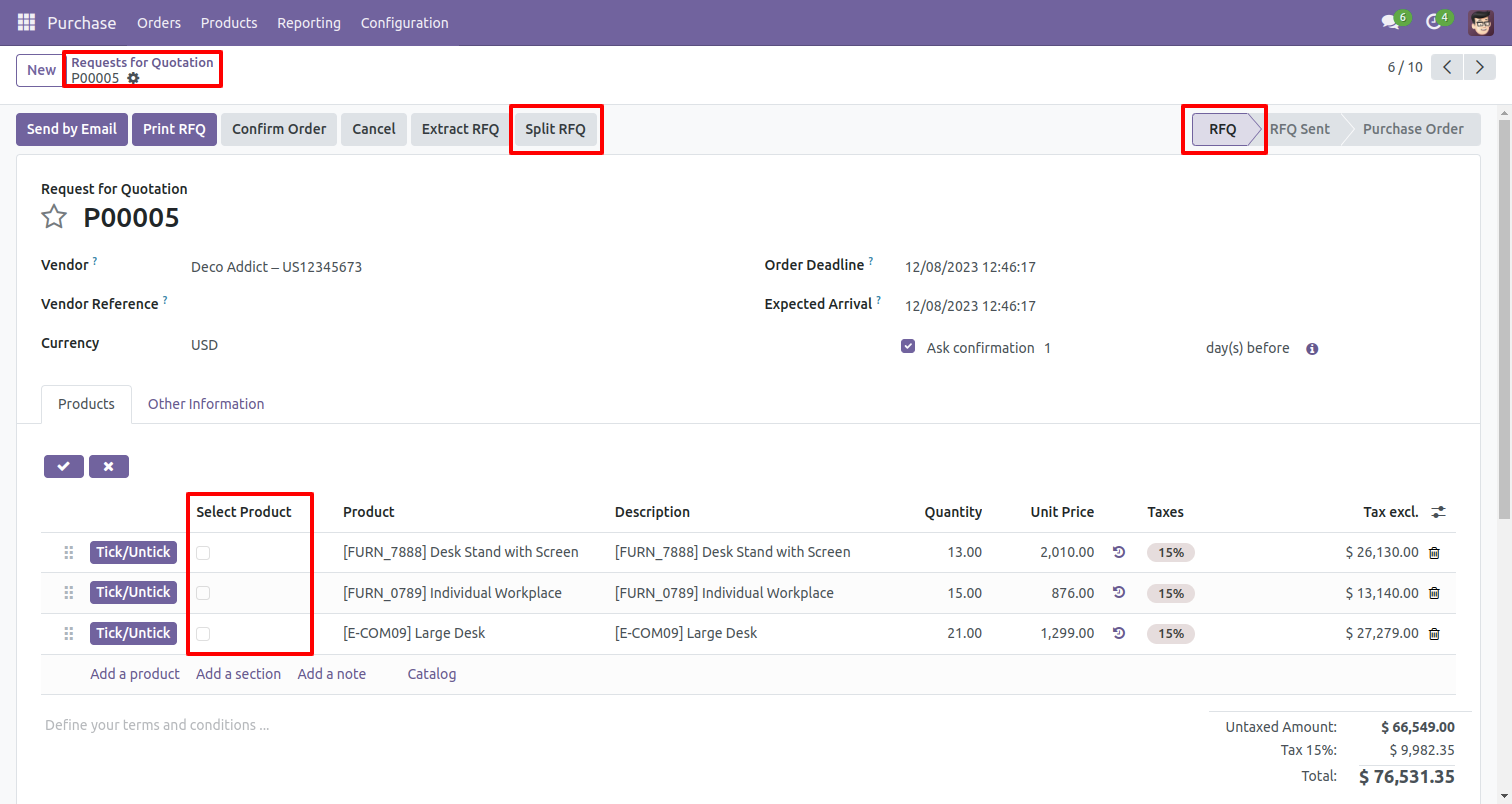Tick Select Product checkbox for Desk Stand
Image resolution: width=1512 pixels, height=804 pixels.
pos(203,552)
